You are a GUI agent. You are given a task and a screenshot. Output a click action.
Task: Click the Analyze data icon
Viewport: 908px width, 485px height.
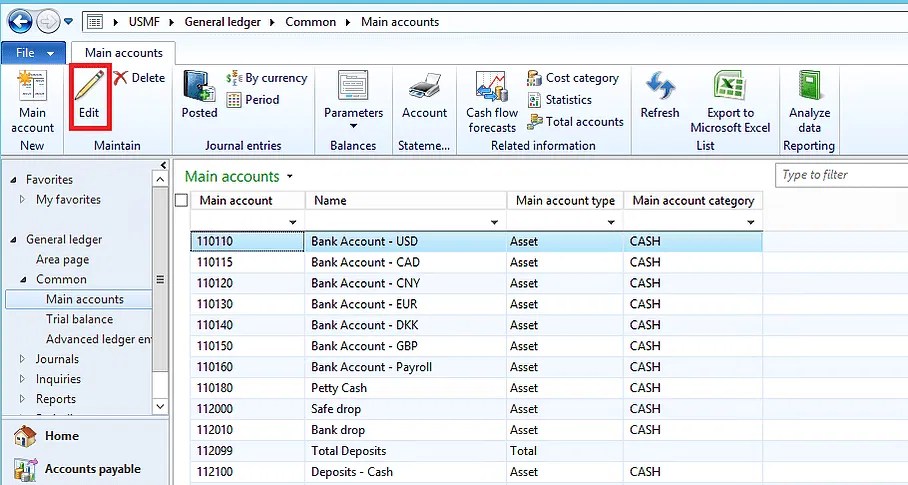pyautogui.click(x=810, y=86)
